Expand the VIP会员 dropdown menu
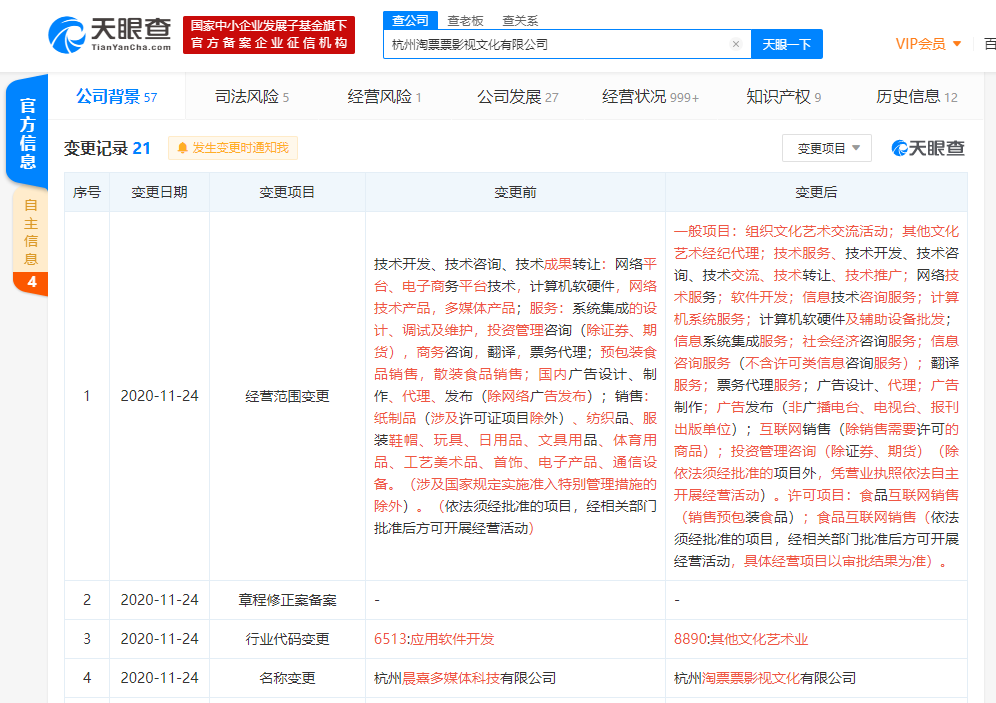Image resolution: width=996 pixels, height=703 pixels. point(928,44)
